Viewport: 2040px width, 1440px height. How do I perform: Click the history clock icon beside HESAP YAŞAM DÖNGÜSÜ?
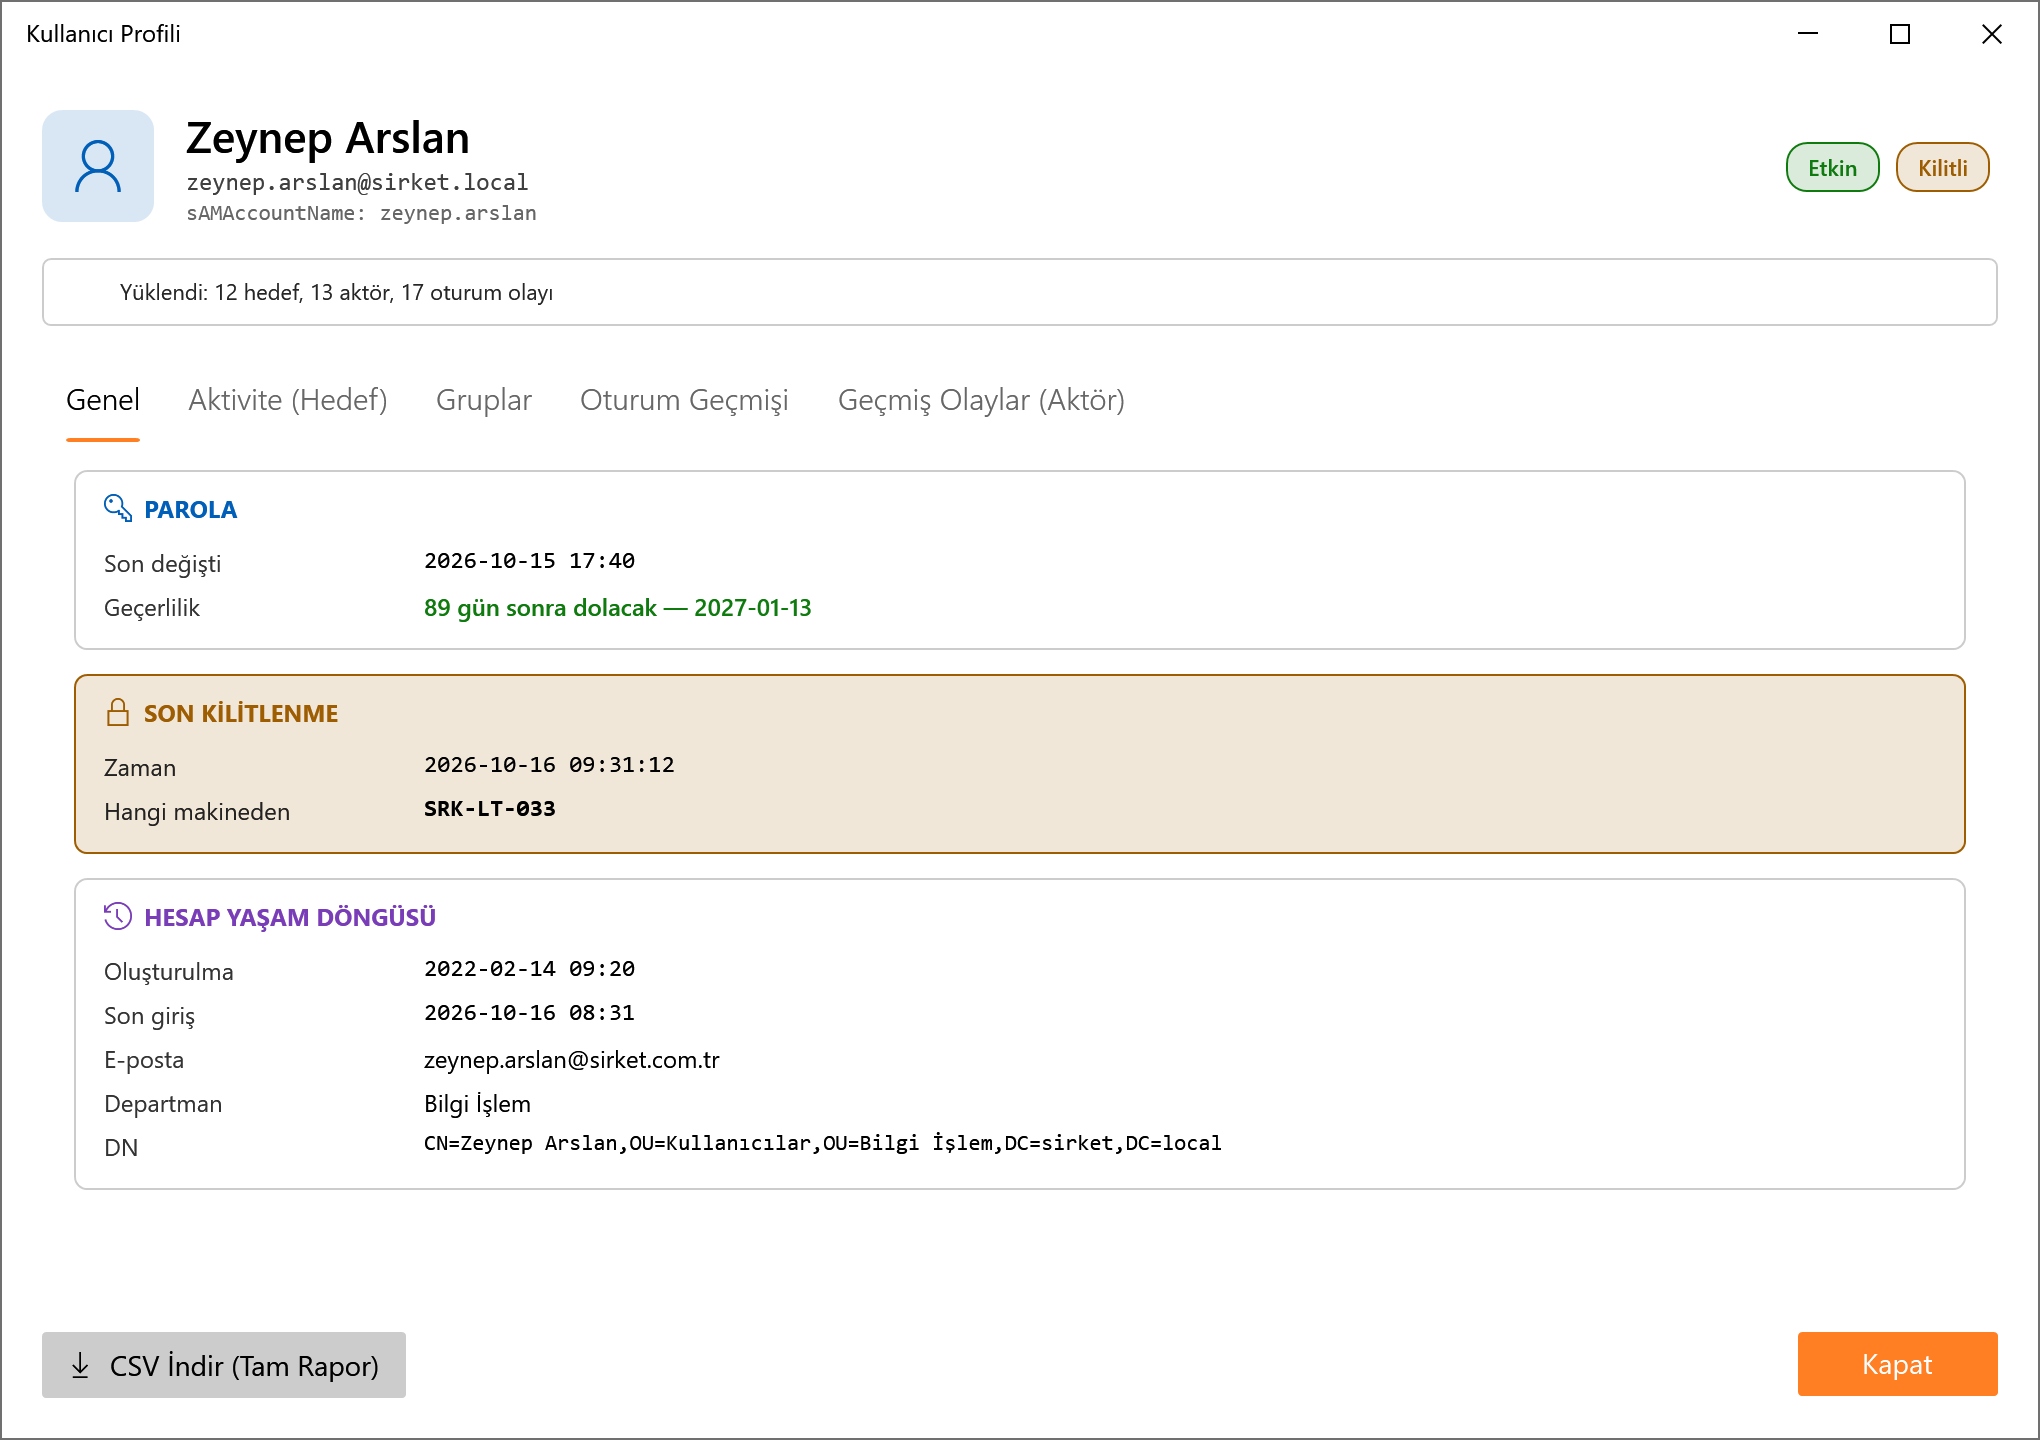(x=118, y=916)
